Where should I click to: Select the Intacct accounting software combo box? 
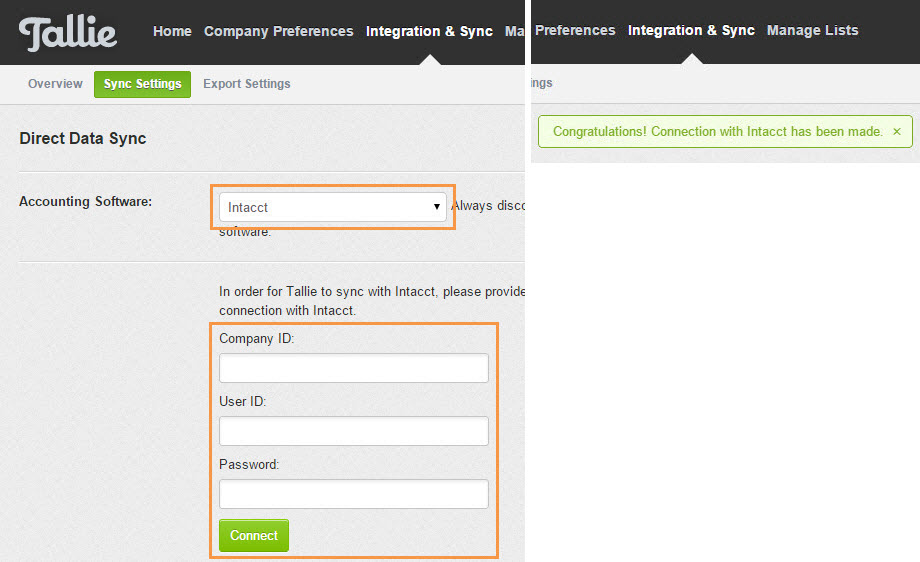[x=333, y=207]
